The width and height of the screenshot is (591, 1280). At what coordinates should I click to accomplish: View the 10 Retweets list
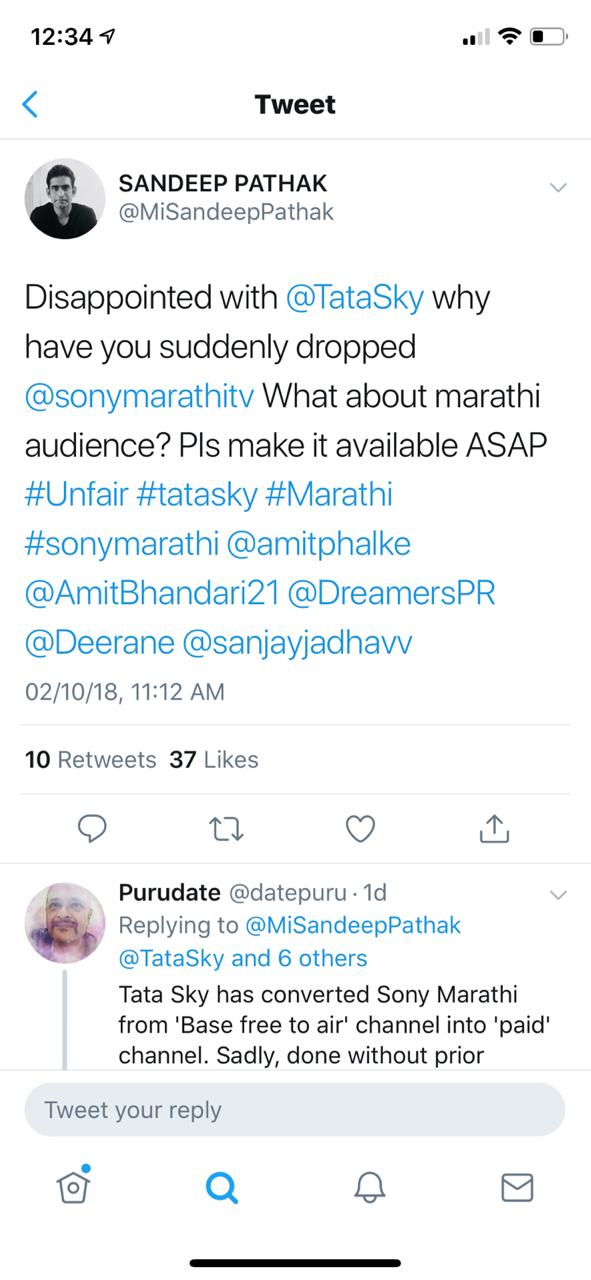[x=90, y=760]
